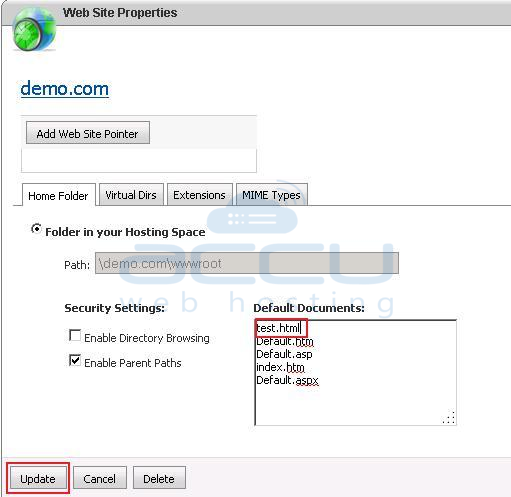Disable the Enable Parent Paths checkbox
This screenshot has height=497, width=511.
75,360
